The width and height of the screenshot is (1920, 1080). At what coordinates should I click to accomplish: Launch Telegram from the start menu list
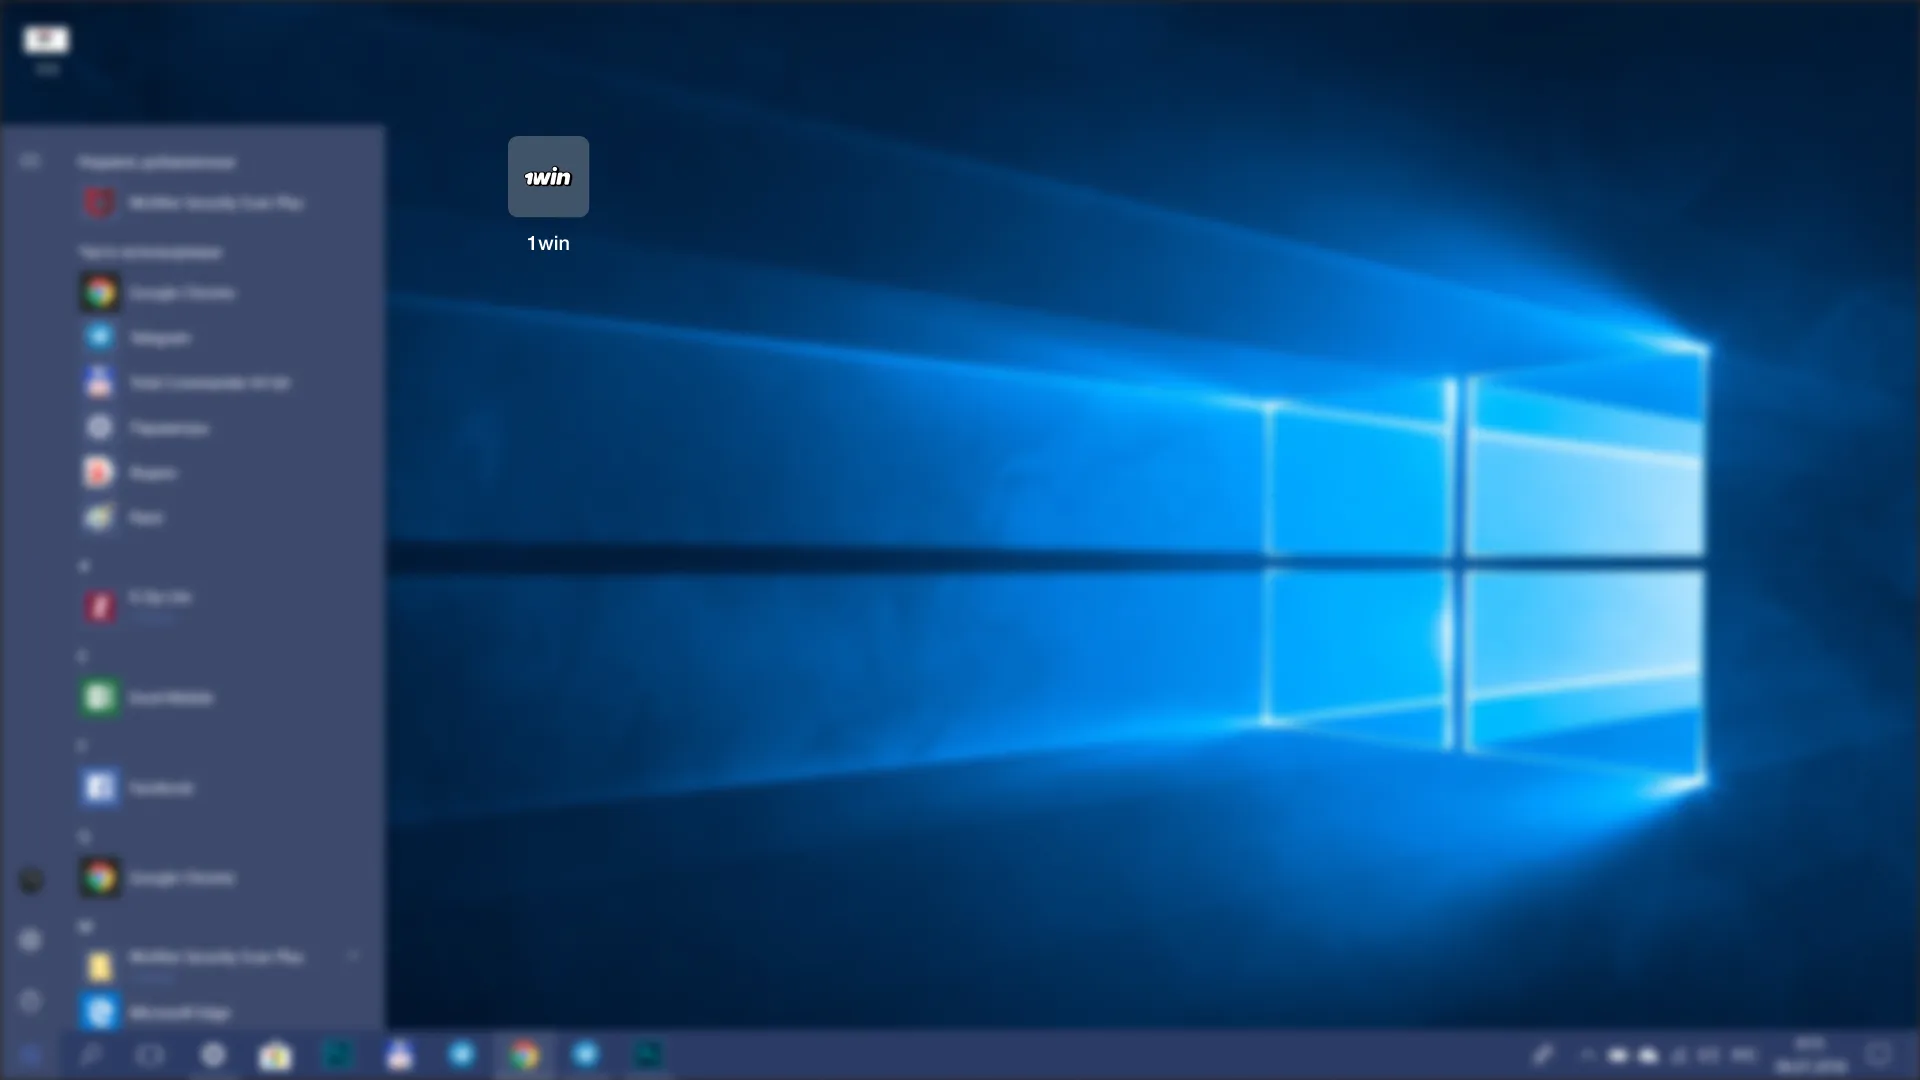(x=160, y=338)
